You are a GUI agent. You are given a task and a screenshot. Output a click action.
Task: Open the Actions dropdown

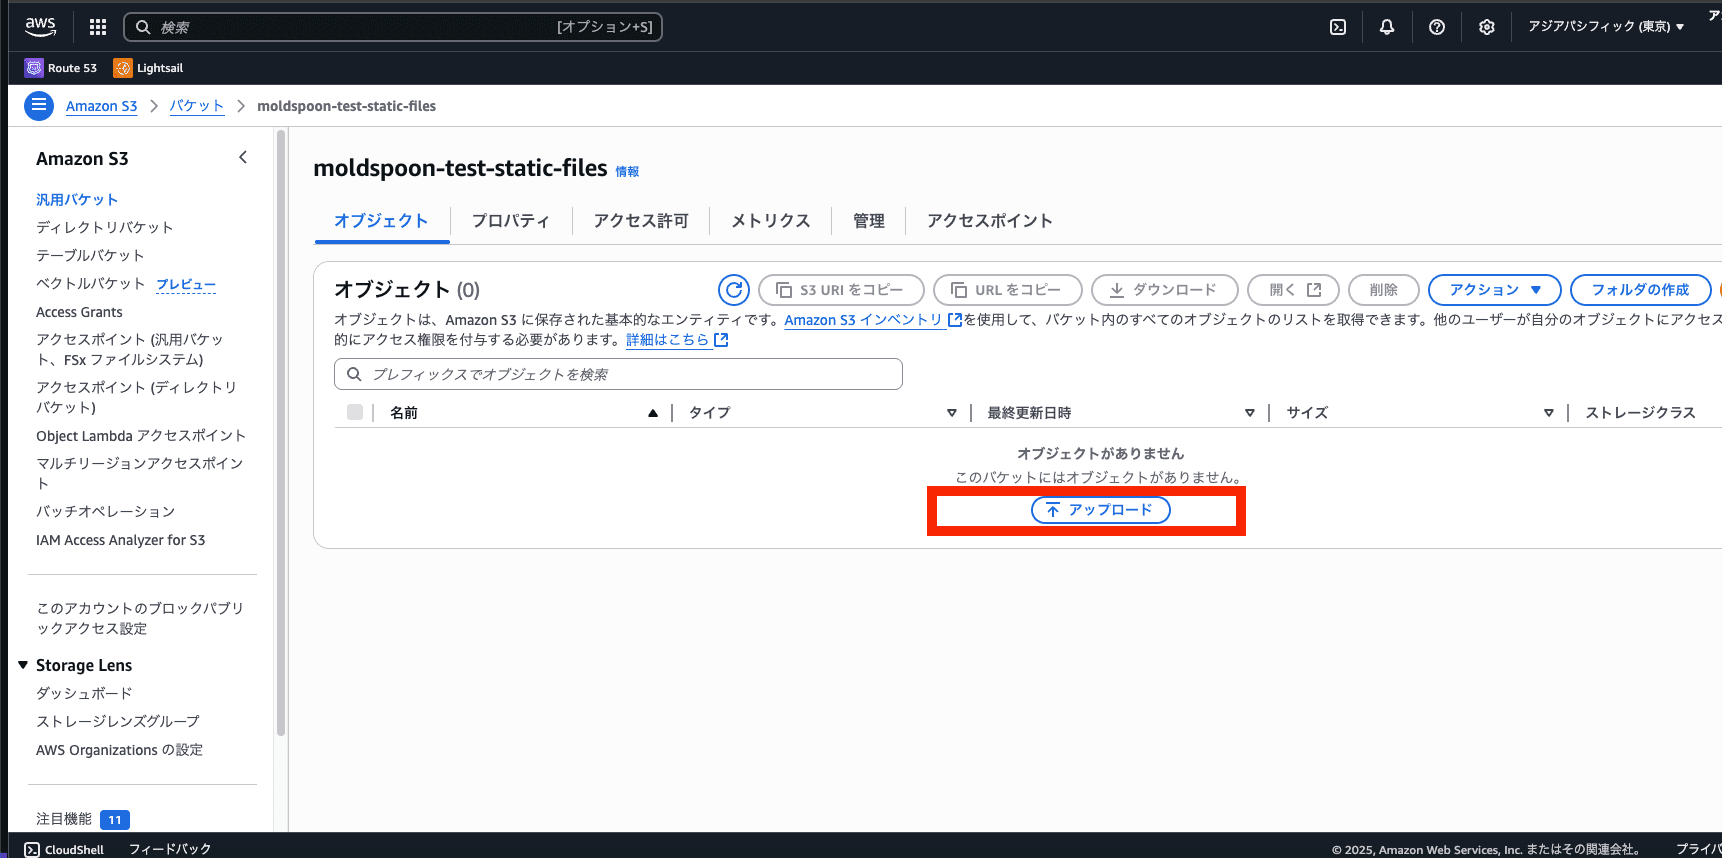(x=1494, y=290)
